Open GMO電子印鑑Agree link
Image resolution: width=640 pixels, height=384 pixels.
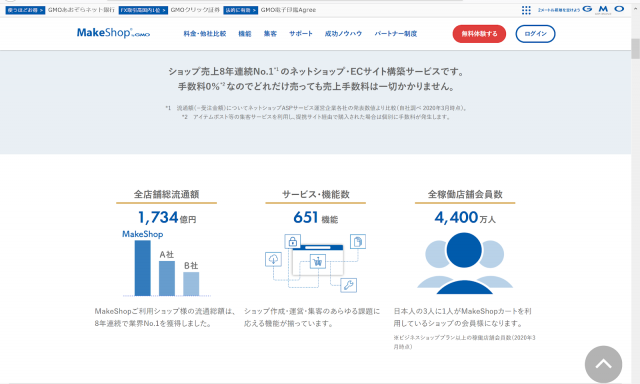pos(289,10)
